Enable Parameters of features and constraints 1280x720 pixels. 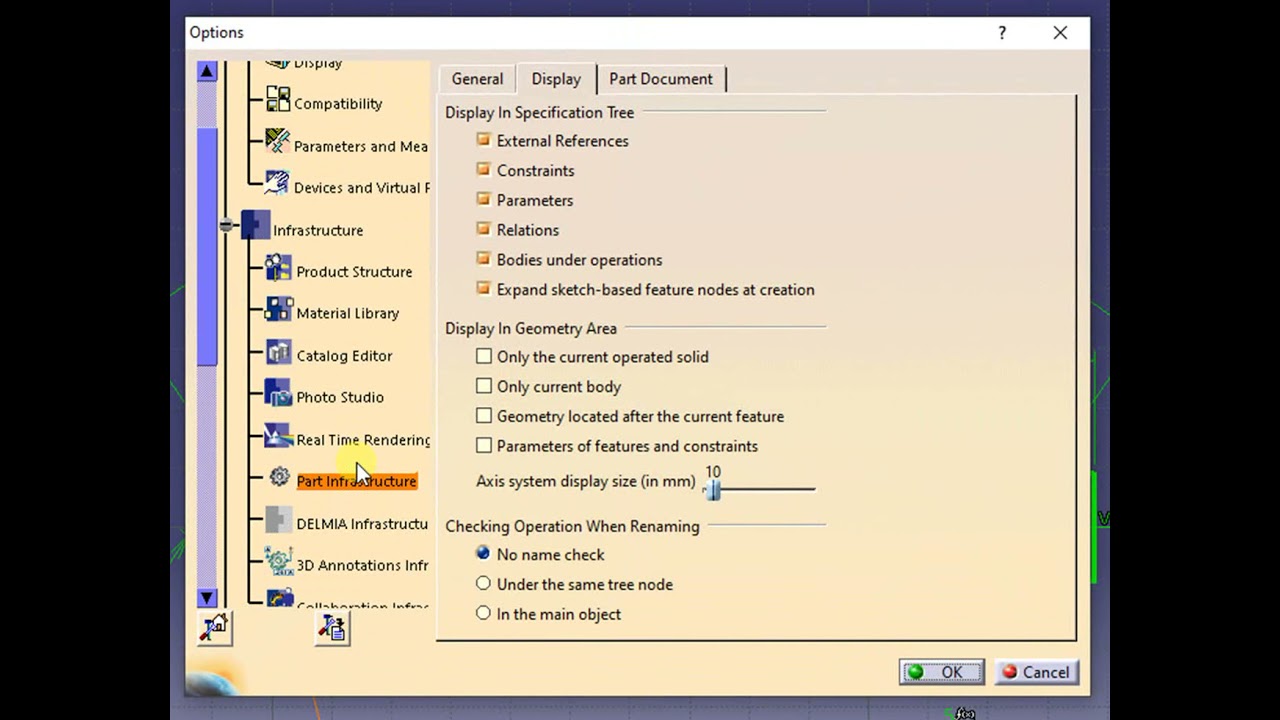[x=484, y=446]
